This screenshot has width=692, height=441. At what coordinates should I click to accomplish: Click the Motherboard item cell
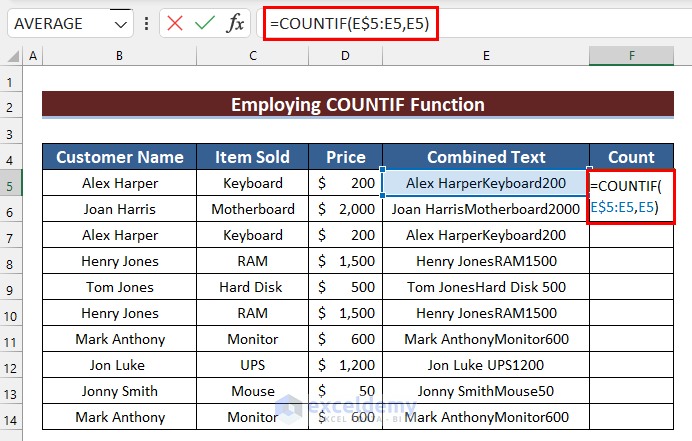253,210
